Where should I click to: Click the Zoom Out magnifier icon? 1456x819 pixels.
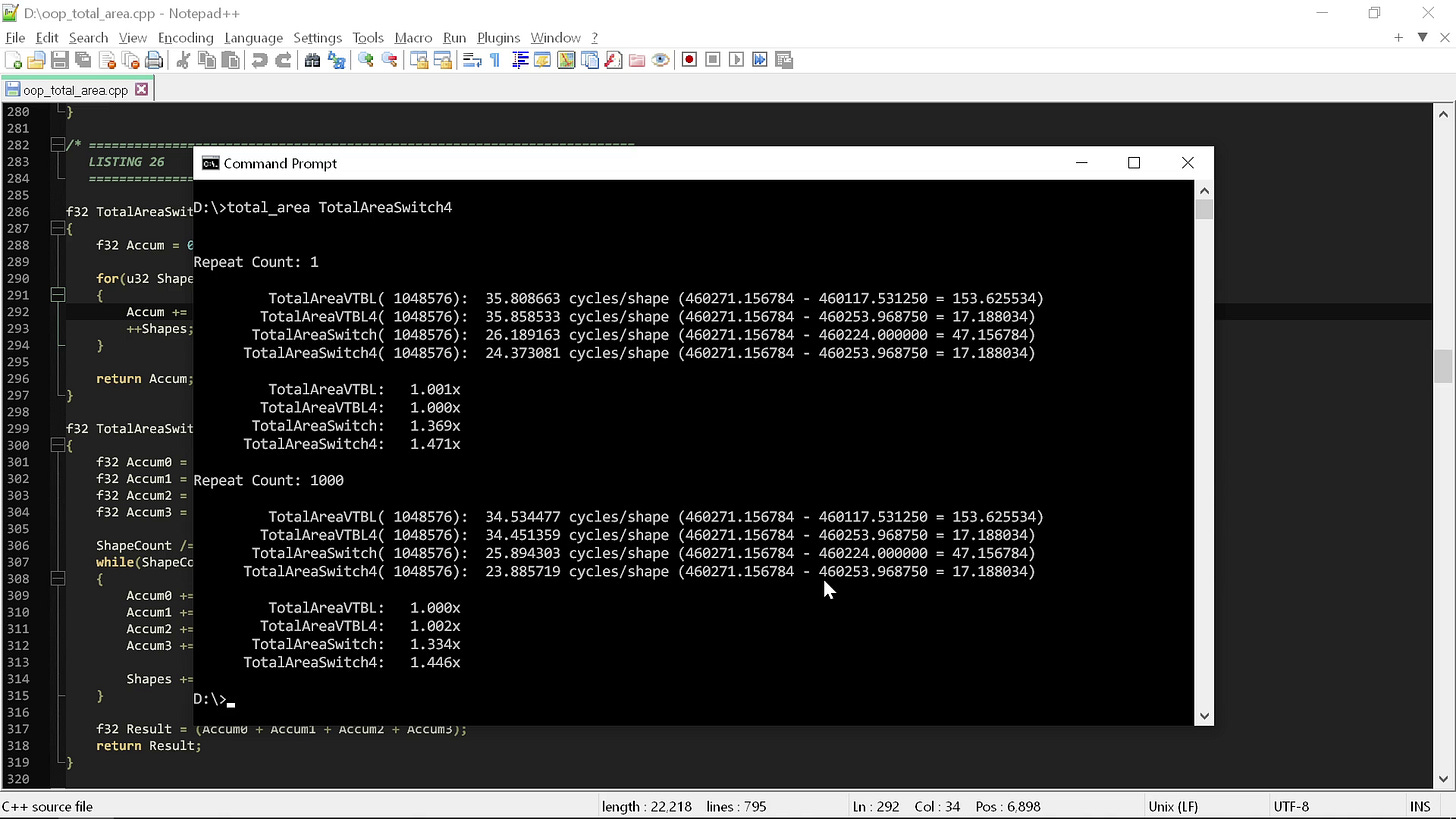pos(389,60)
